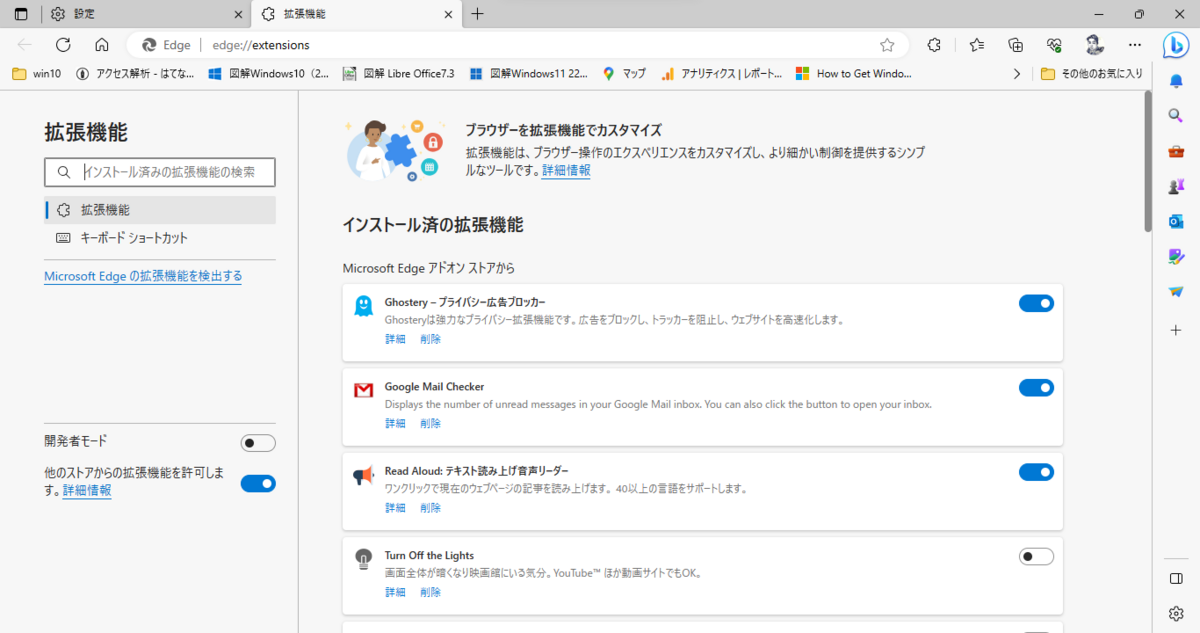1200x633 pixels.
Task: Open the 図解 Libre Office7.3 bookmark
Action: click(x=399, y=73)
